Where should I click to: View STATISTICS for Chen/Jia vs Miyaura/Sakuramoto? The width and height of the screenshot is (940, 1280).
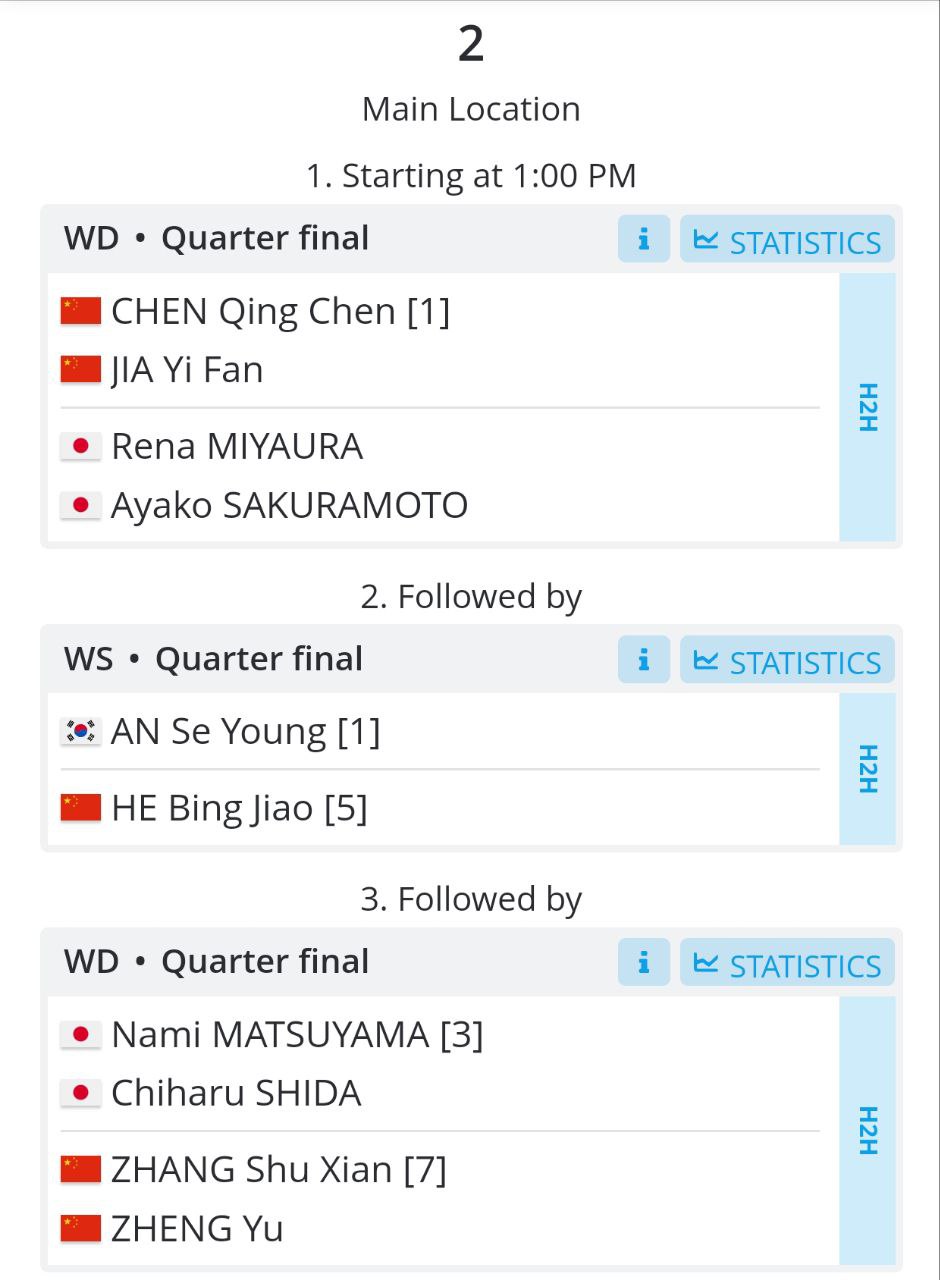(x=787, y=239)
